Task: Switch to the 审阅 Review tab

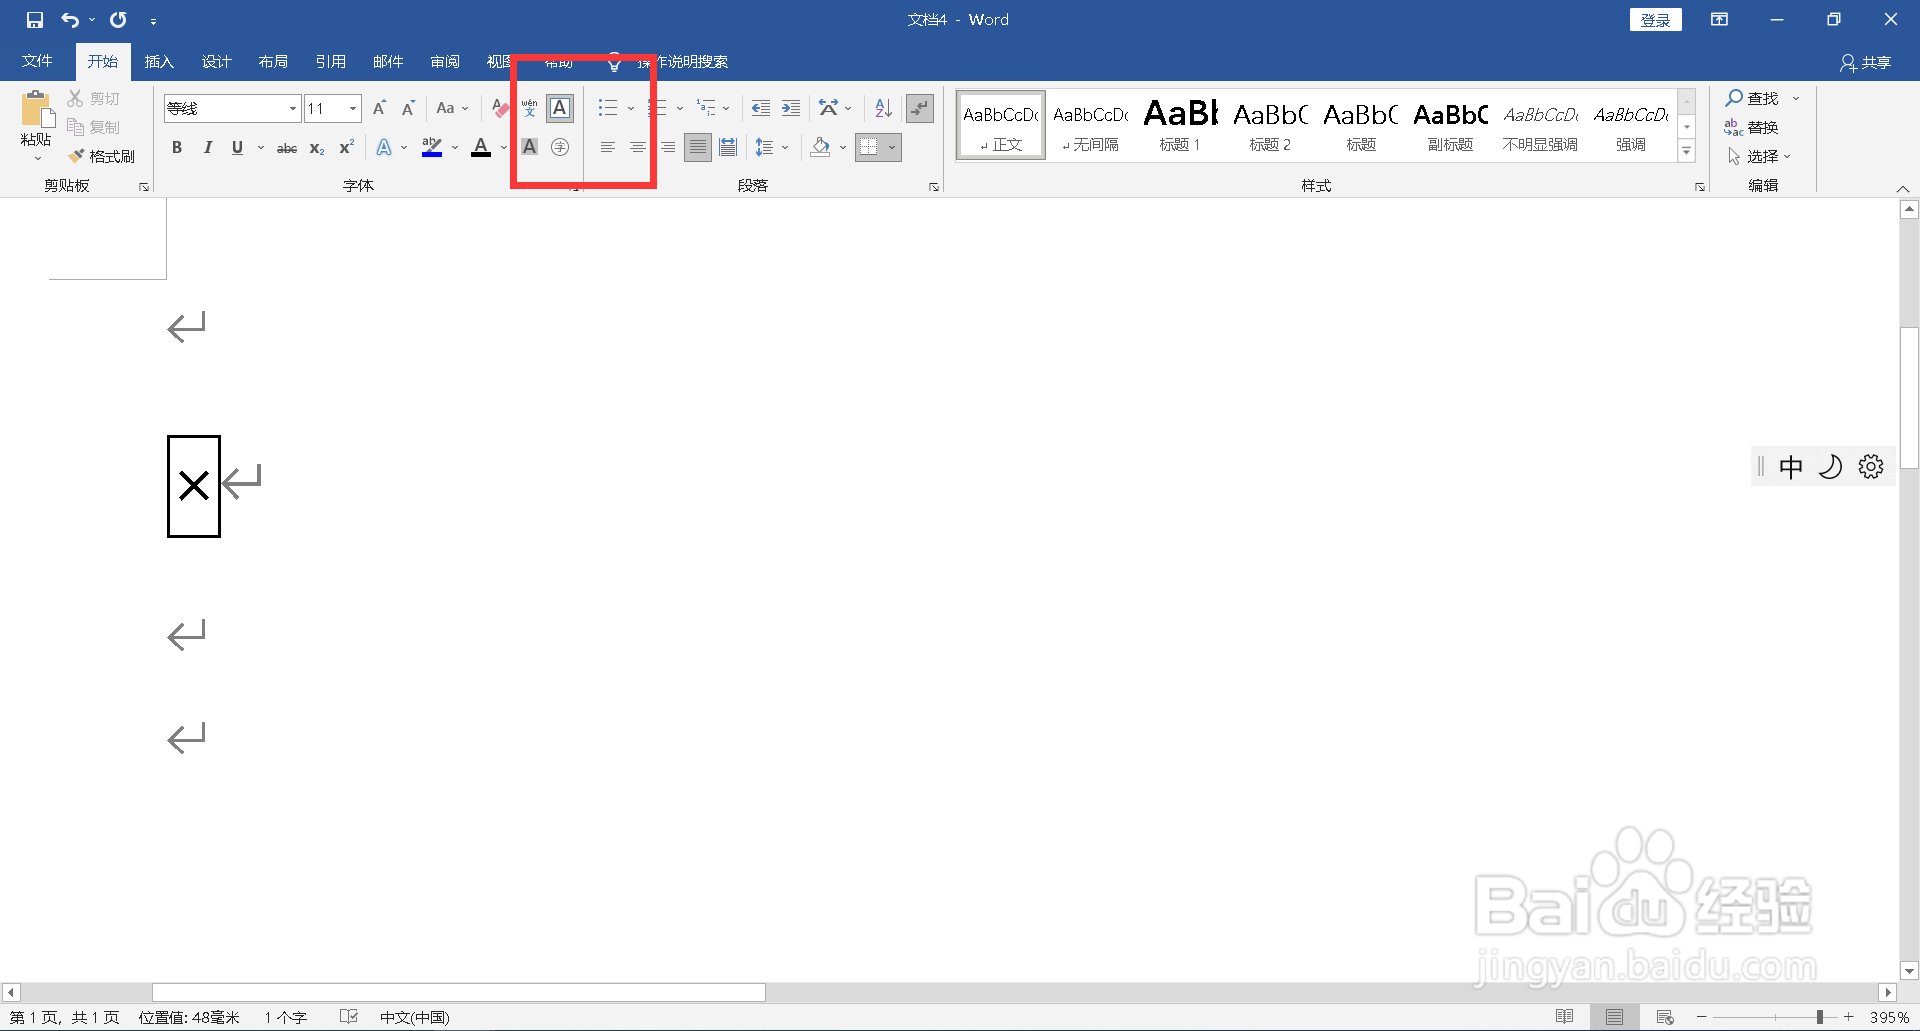Action: [x=445, y=62]
